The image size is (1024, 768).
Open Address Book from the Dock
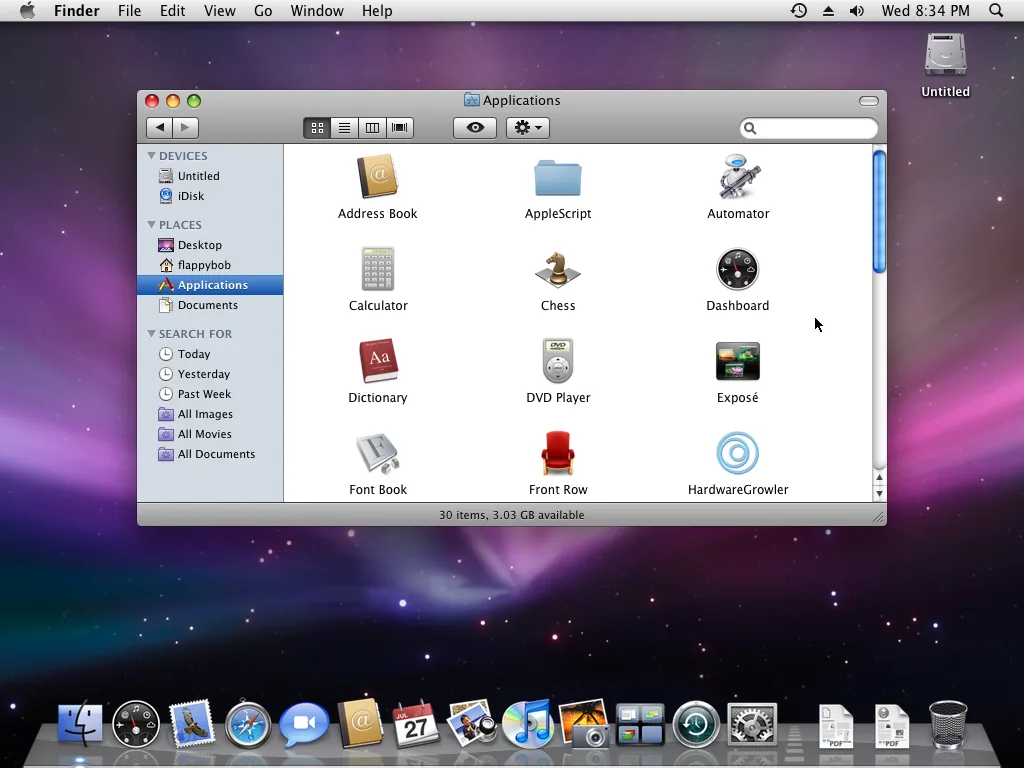pos(360,723)
